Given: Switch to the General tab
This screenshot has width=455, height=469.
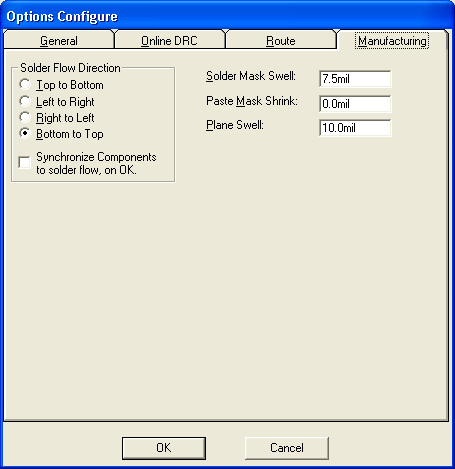Looking at the screenshot, I should (x=59, y=41).
